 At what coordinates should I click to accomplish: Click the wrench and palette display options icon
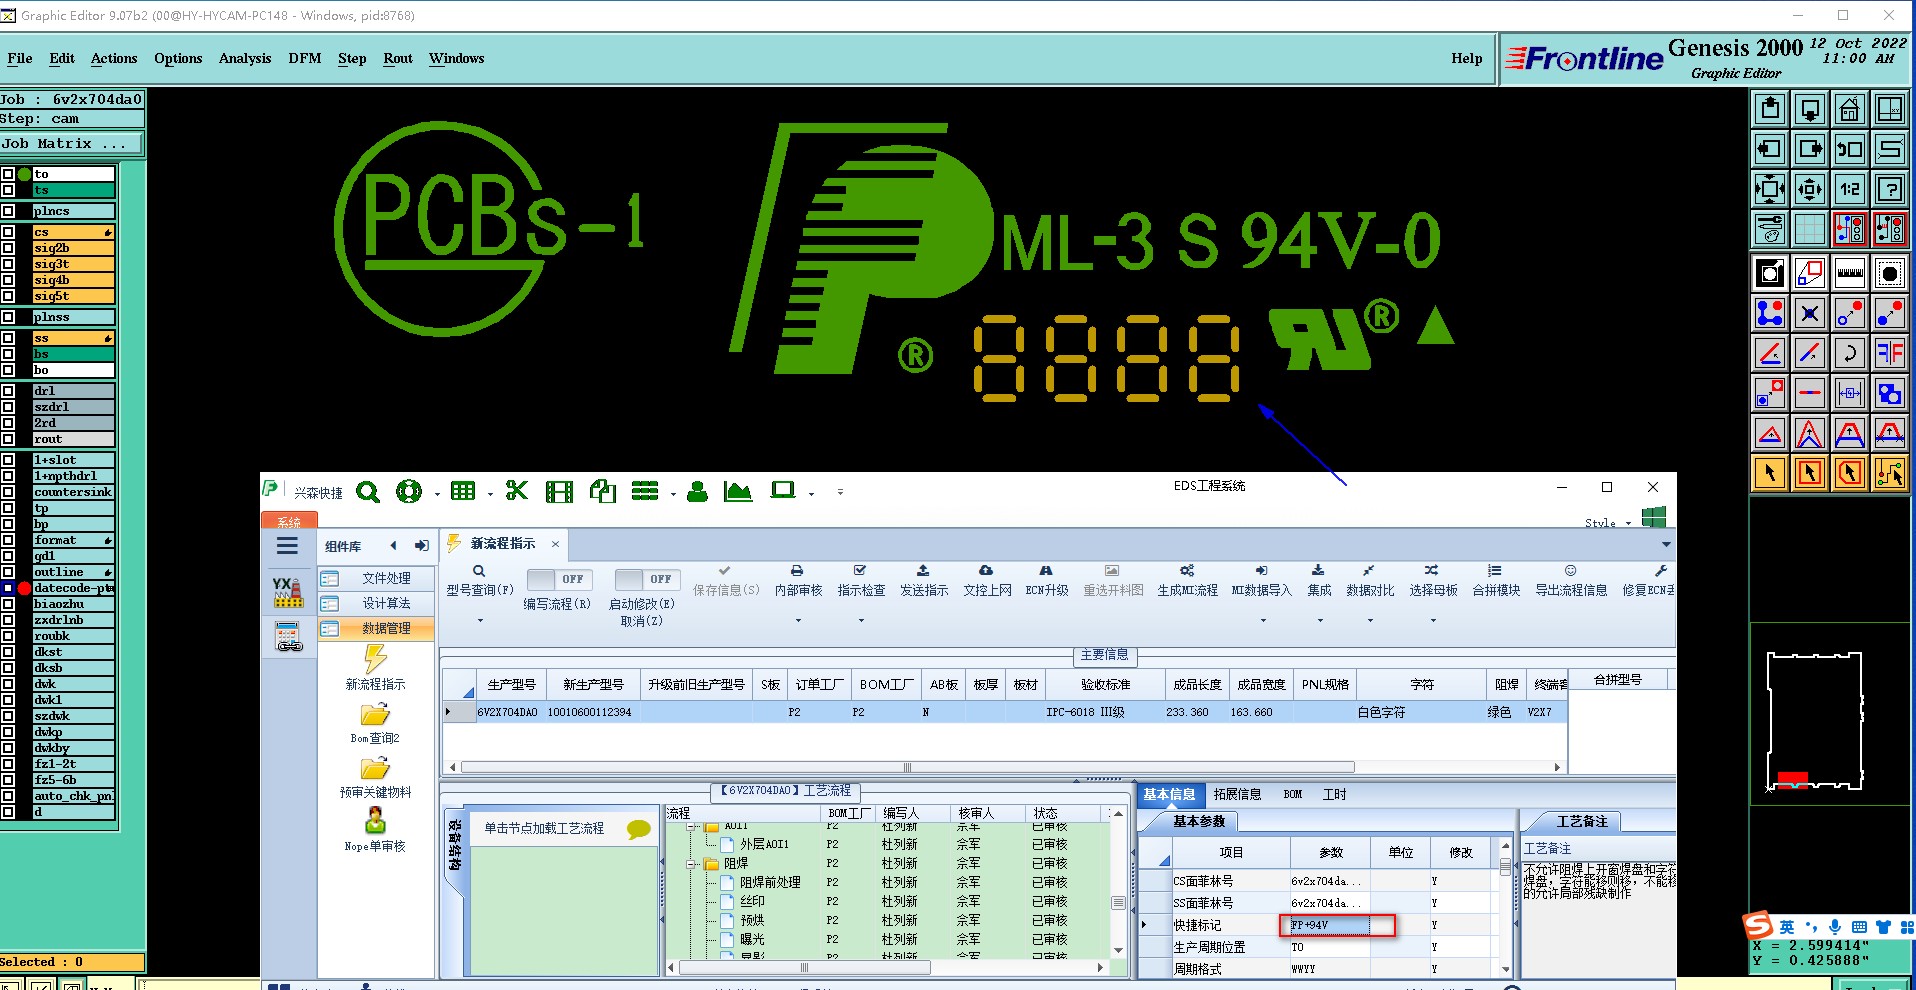1770,229
